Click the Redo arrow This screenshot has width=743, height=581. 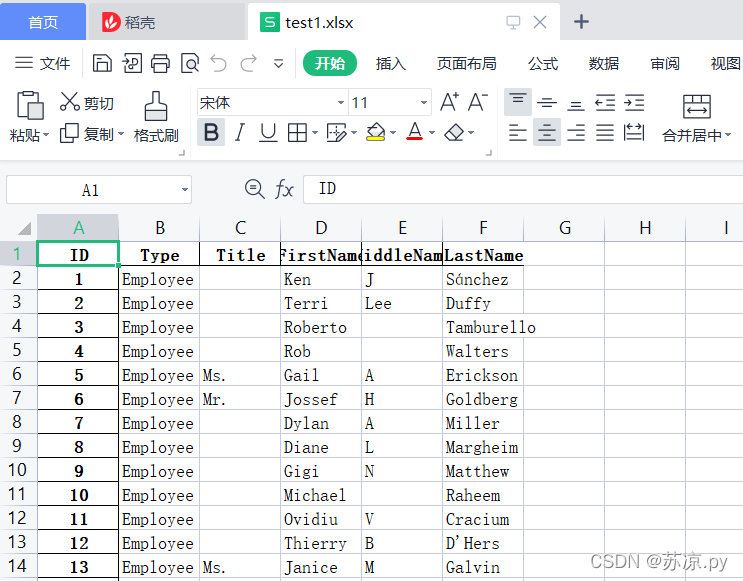point(249,63)
